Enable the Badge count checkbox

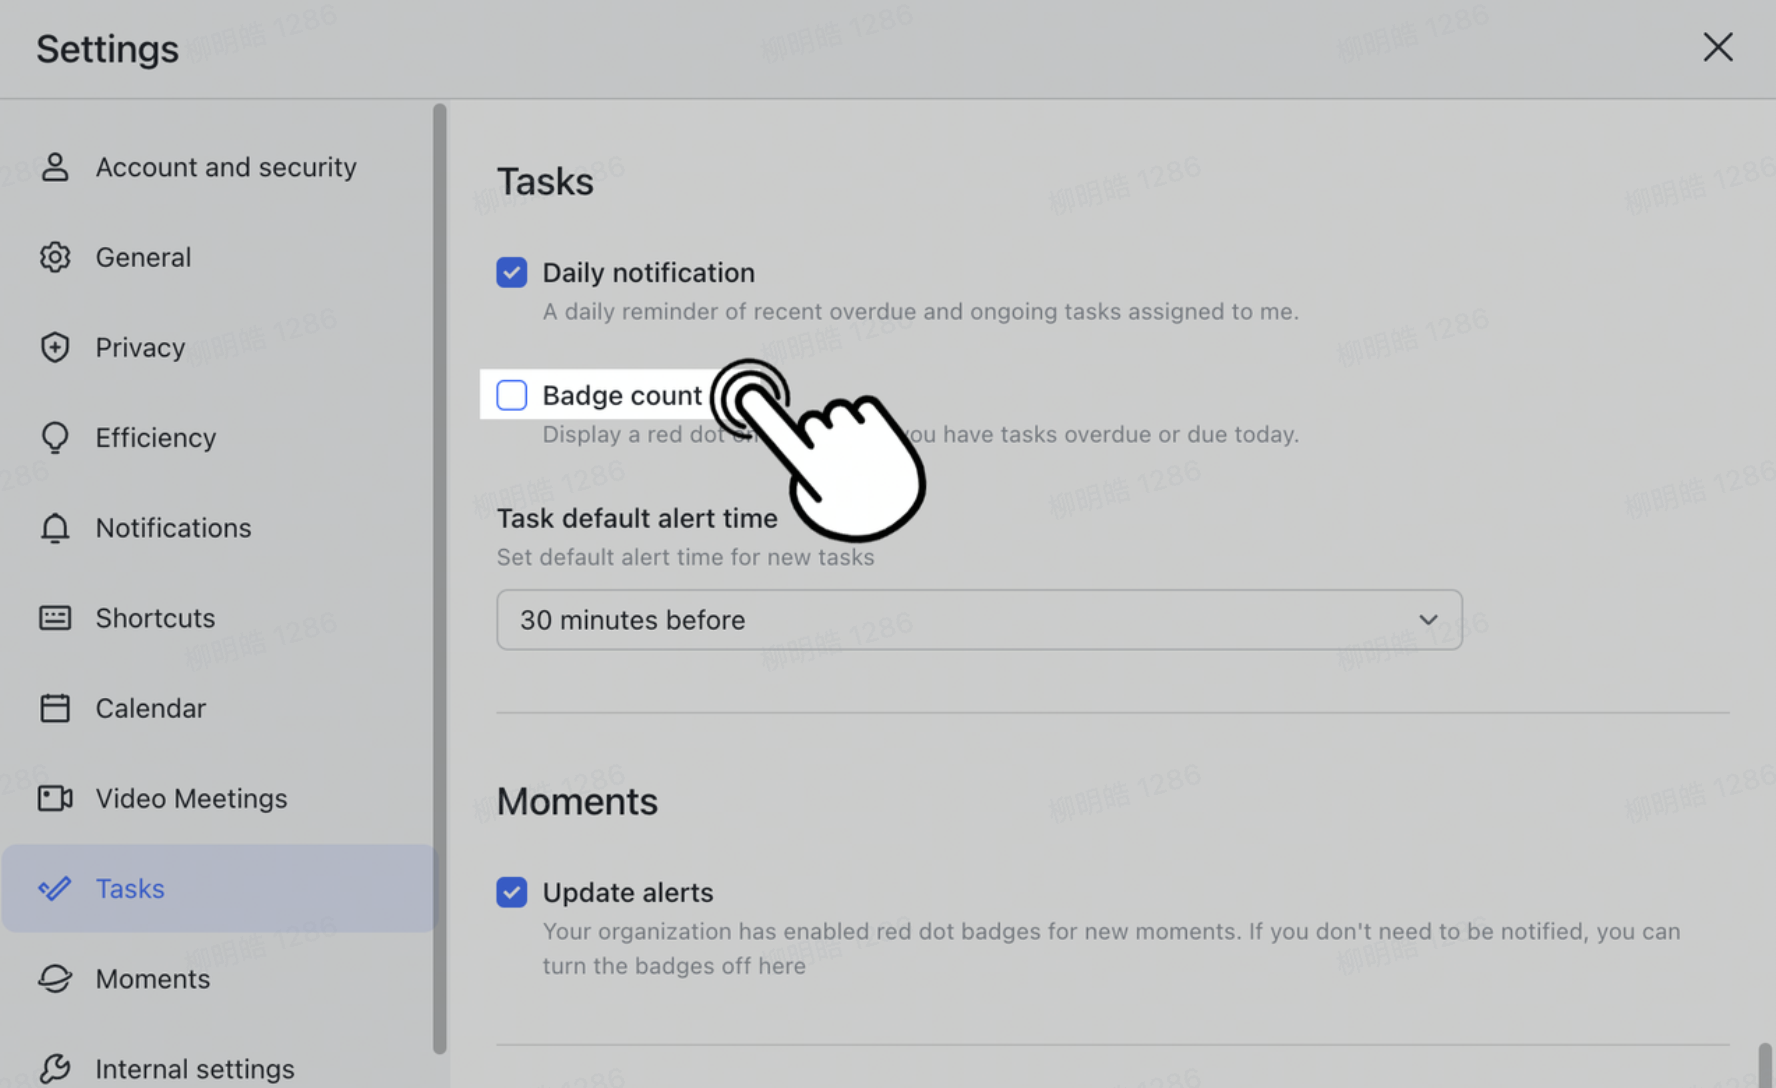(511, 395)
